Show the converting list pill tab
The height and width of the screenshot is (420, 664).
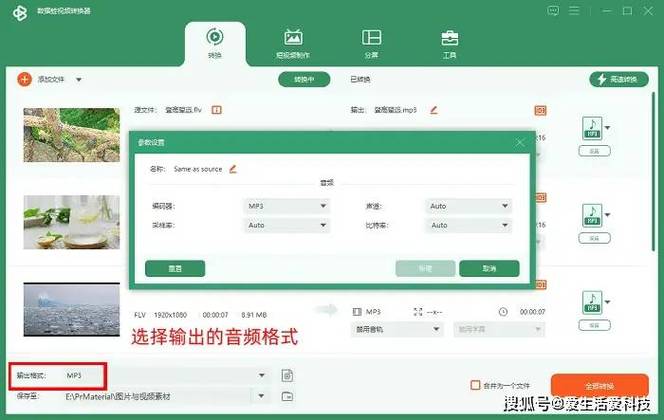coord(304,79)
